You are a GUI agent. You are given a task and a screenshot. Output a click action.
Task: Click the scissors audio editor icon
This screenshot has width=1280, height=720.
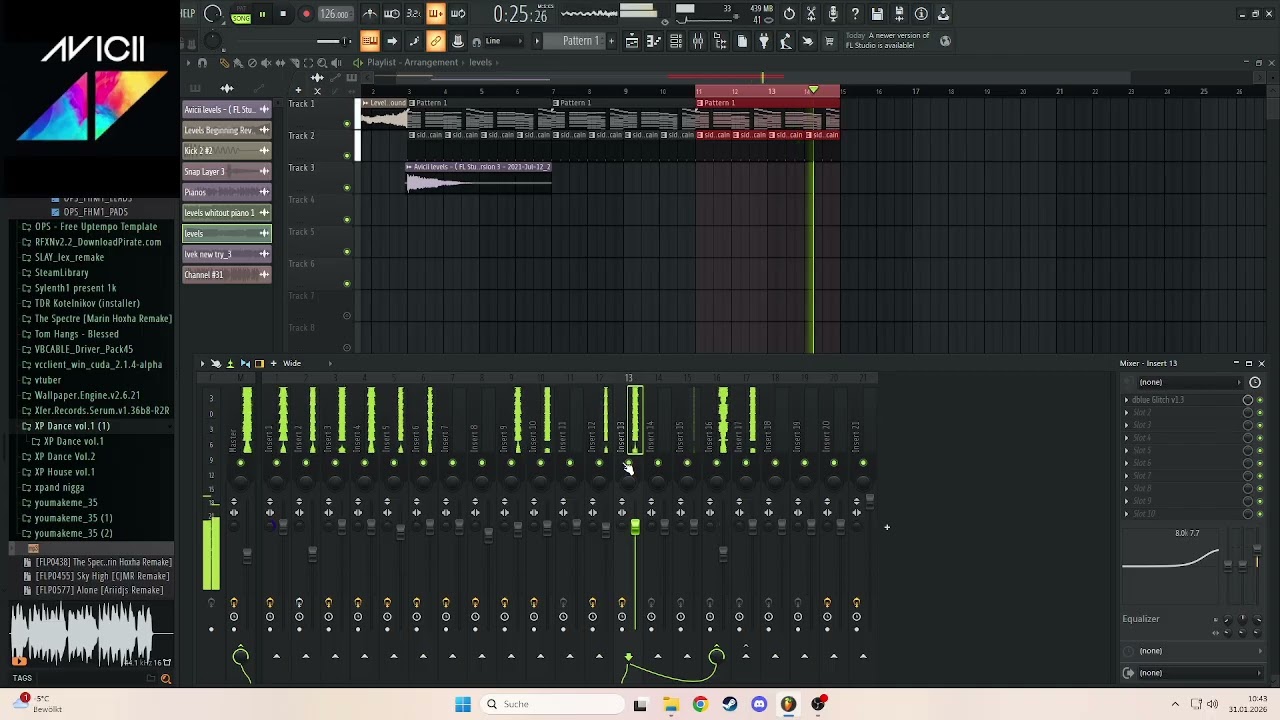pos(811,14)
